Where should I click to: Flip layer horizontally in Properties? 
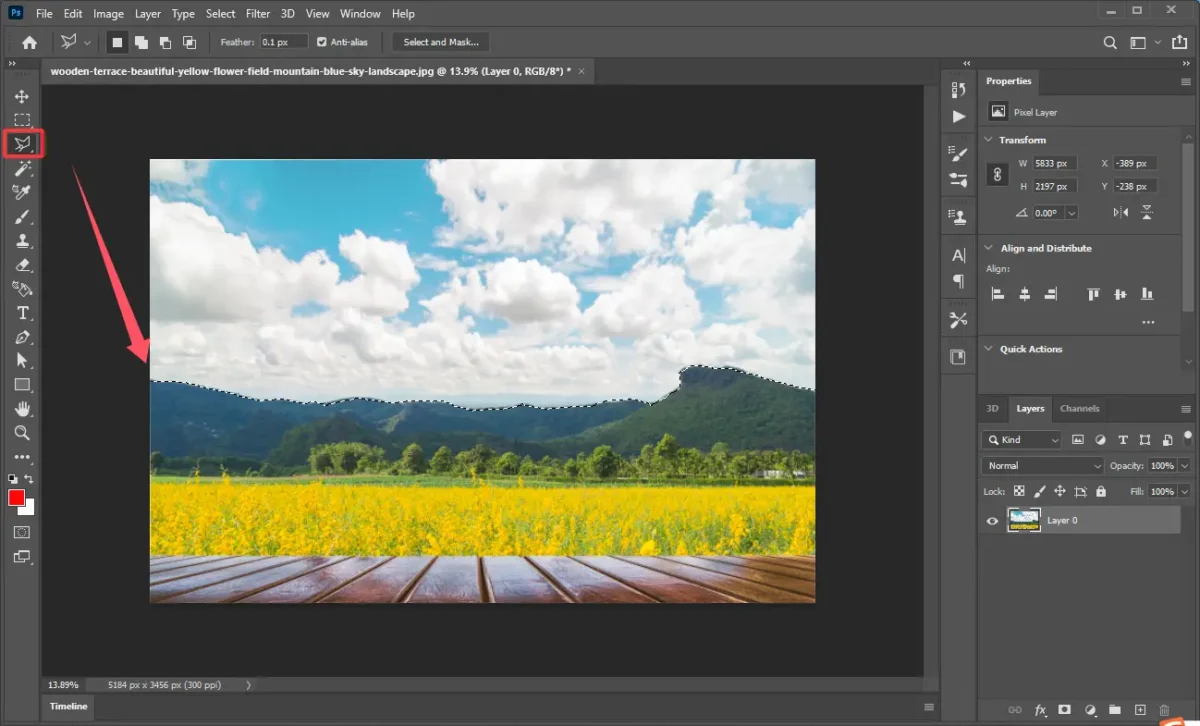pos(1121,213)
